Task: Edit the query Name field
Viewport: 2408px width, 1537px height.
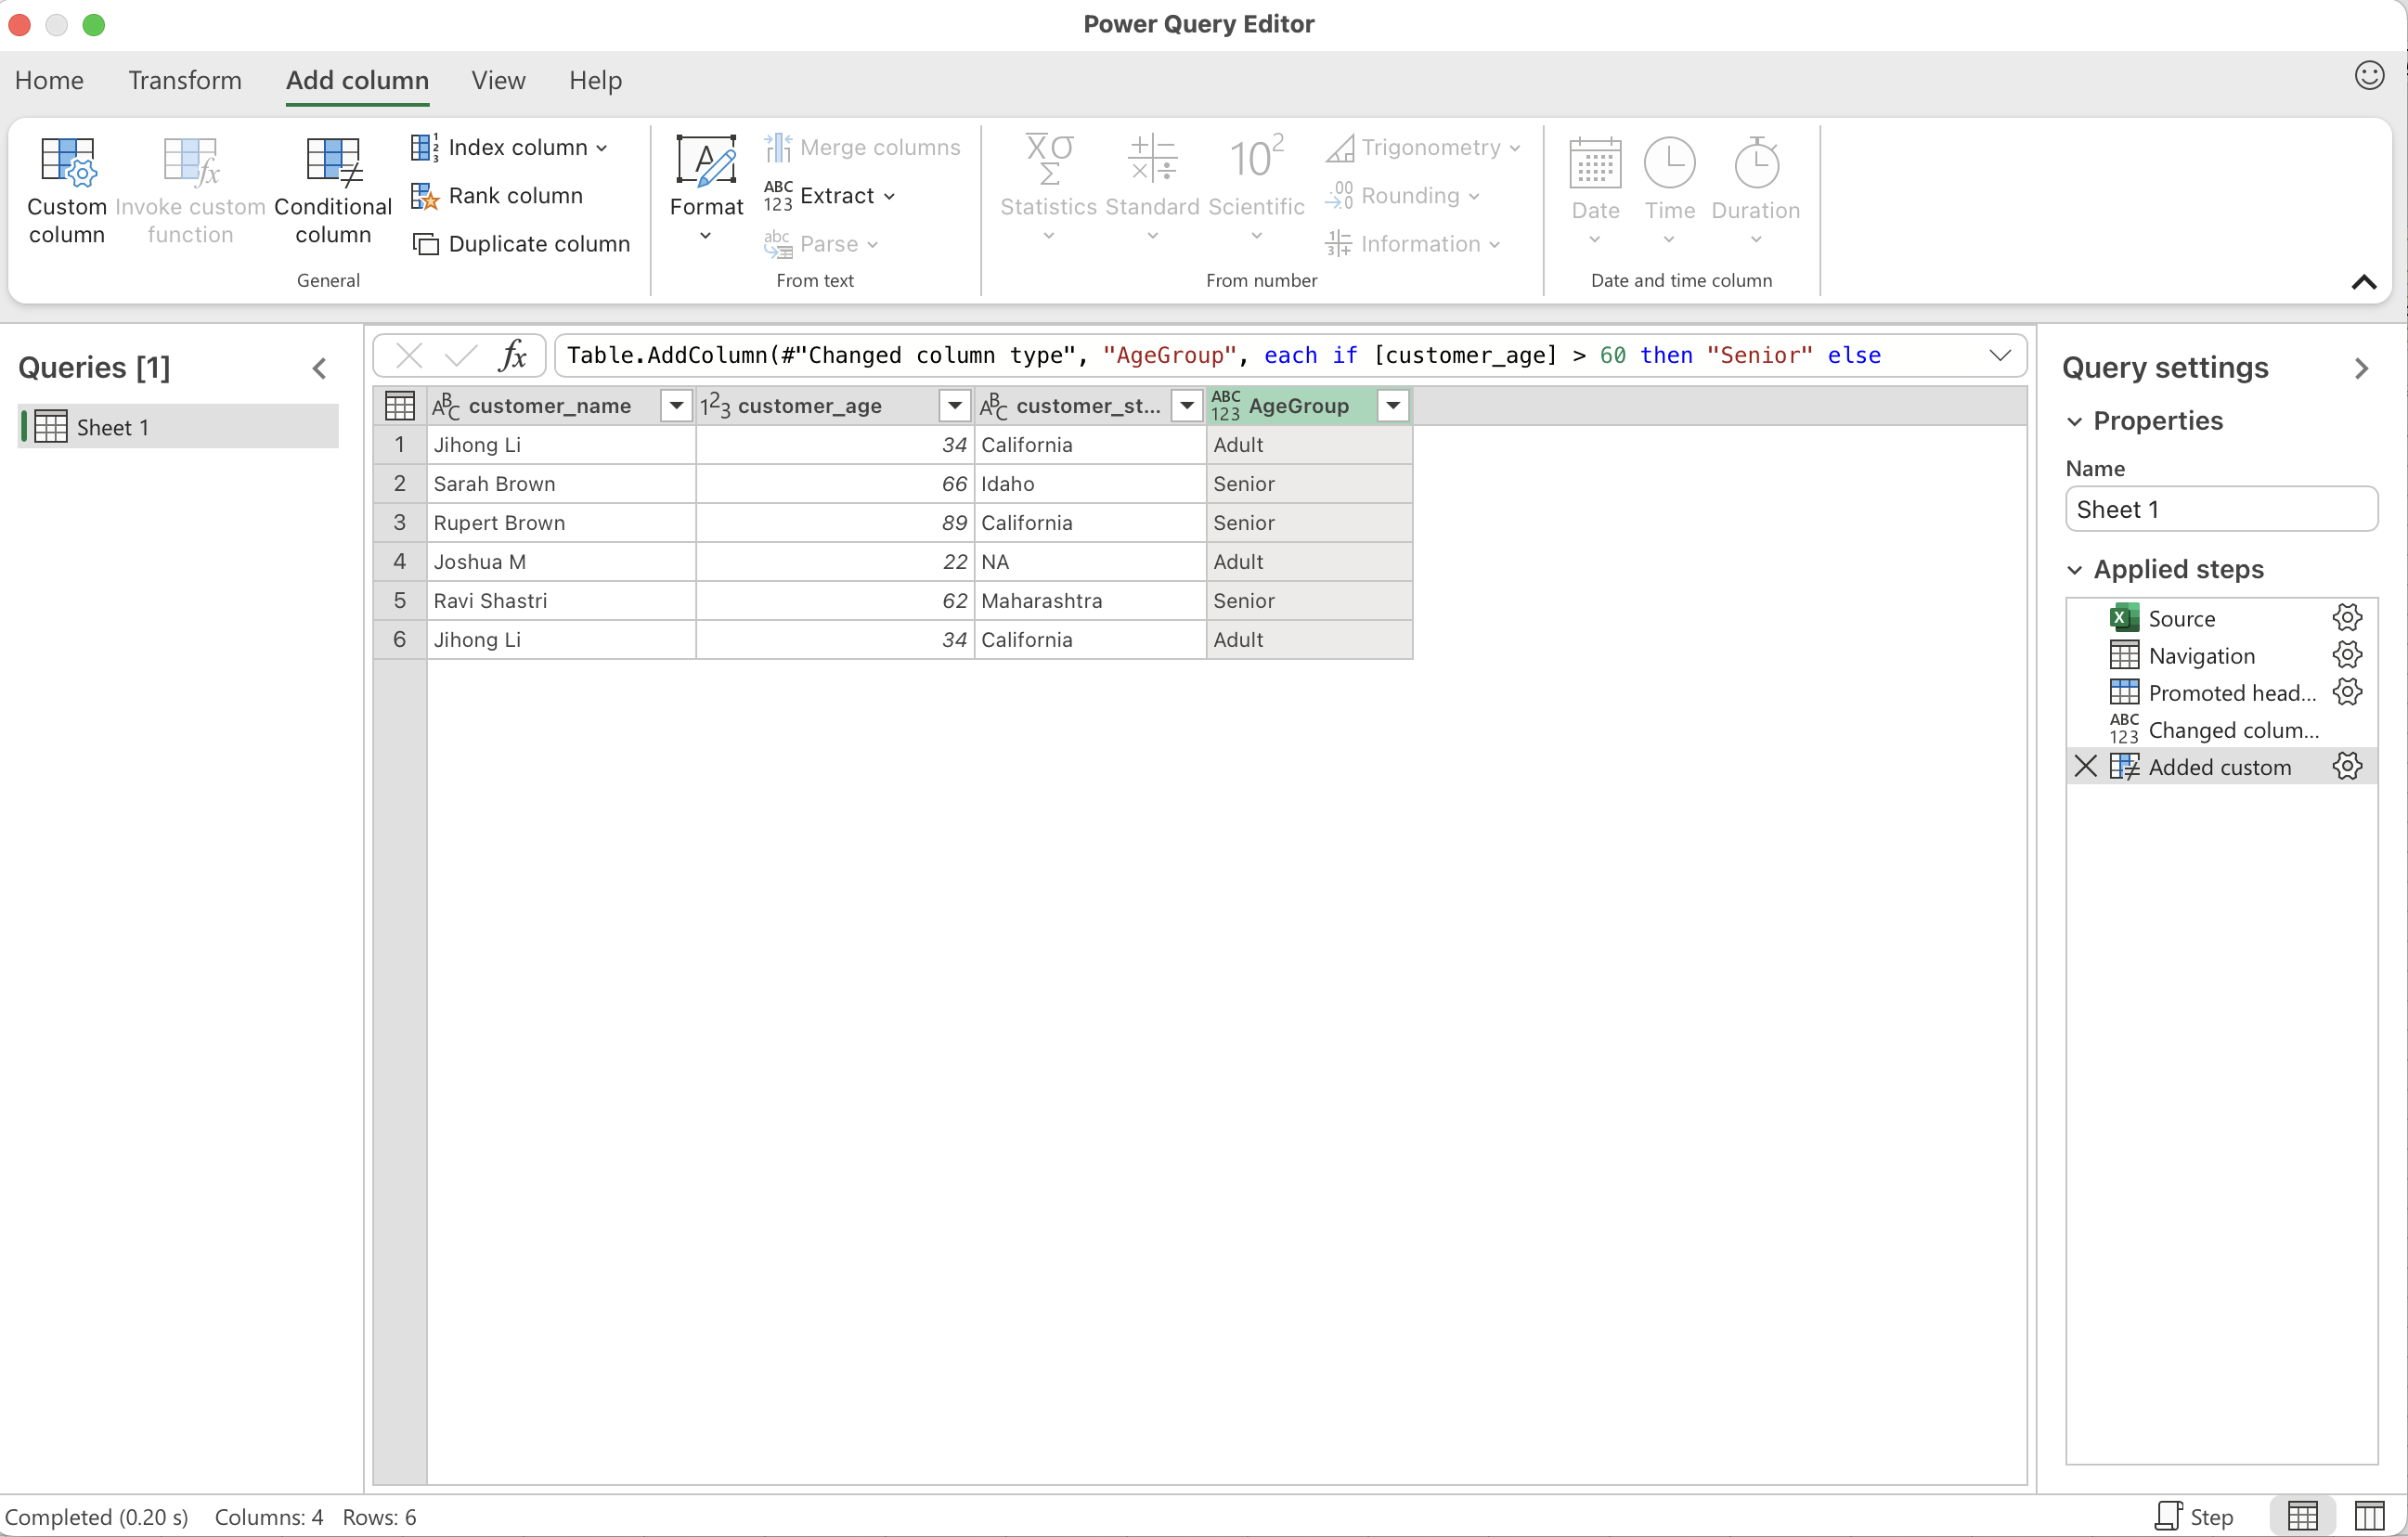Action: pyautogui.click(x=2220, y=509)
